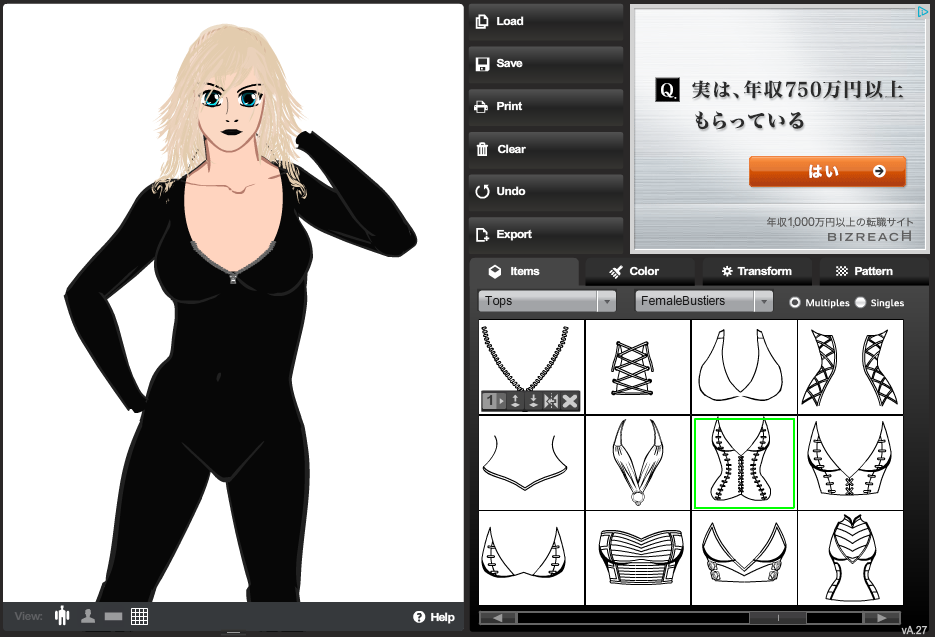Switch to head and shoulders view icon
Screen dimensions: 936x637
click(88, 616)
